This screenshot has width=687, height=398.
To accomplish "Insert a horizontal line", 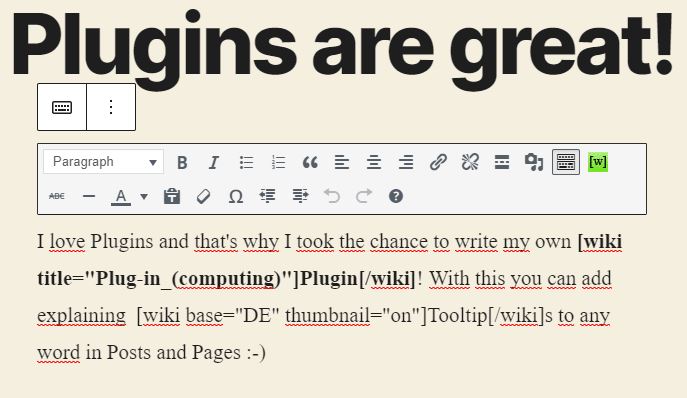I will click(x=89, y=196).
